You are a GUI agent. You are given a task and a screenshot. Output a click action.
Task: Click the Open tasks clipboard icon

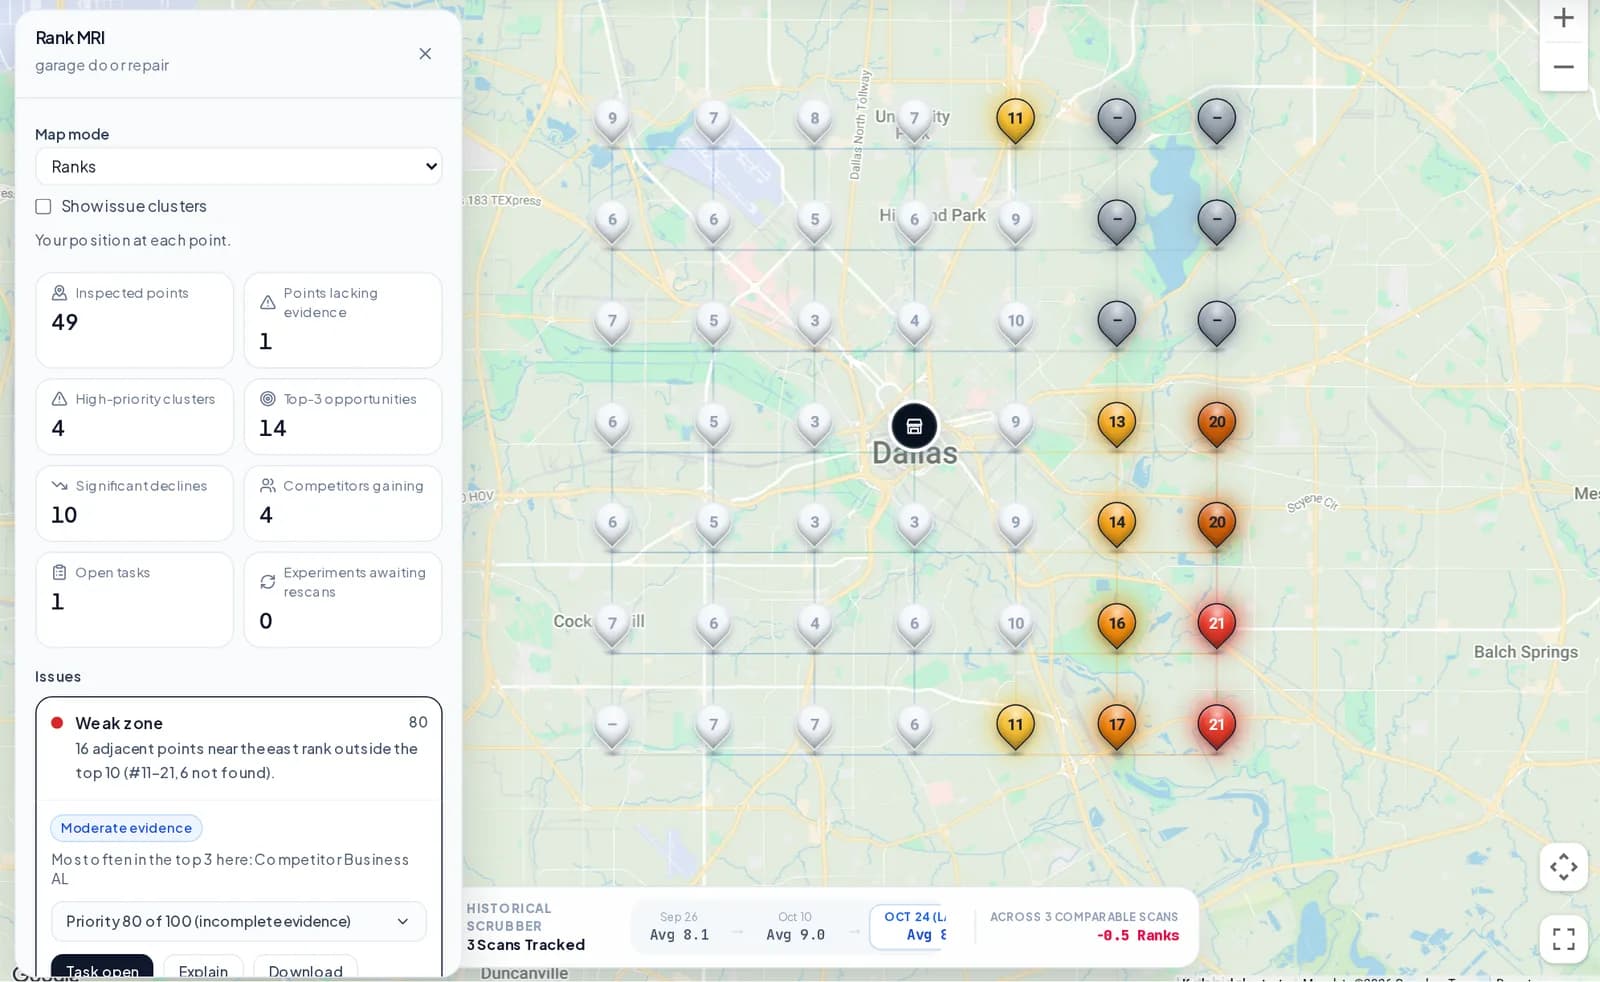pos(59,573)
